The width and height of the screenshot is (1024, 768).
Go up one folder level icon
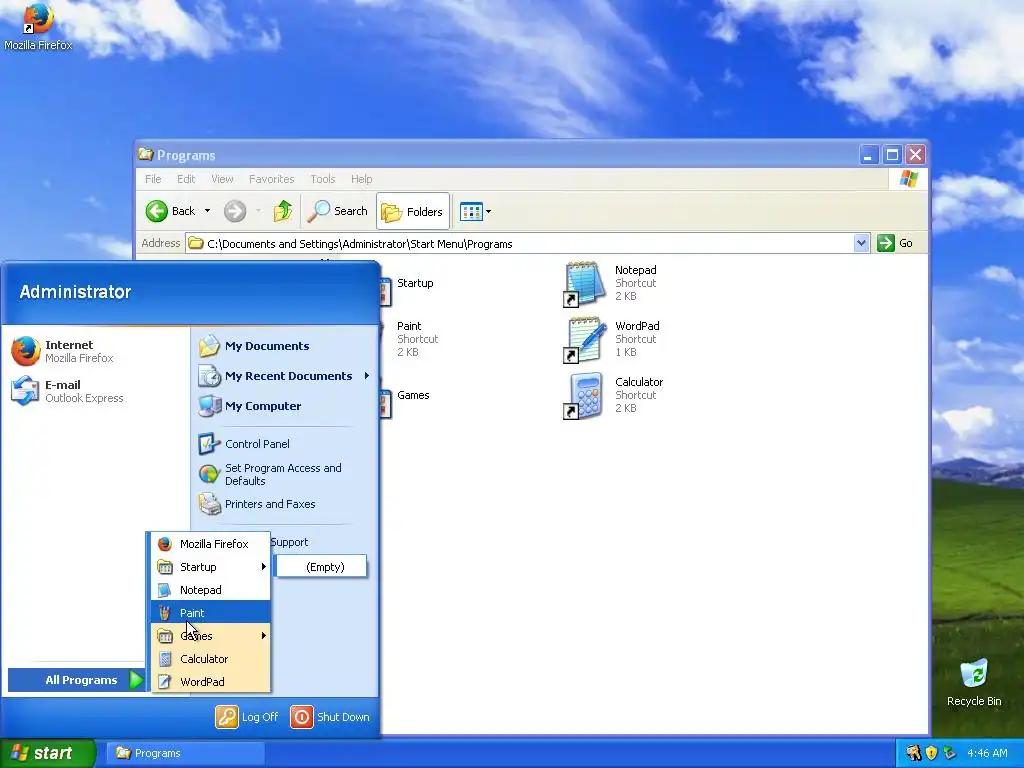pyautogui.click(x=282, y=211)
